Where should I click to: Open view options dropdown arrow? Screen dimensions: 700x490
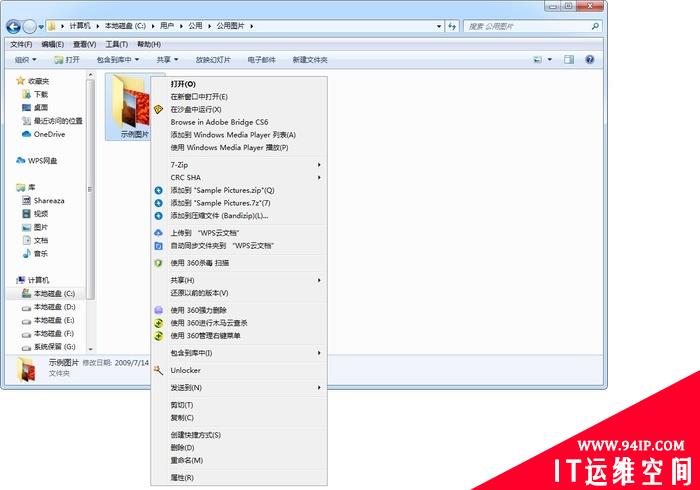pyautogui.click(x=550, y=59)
